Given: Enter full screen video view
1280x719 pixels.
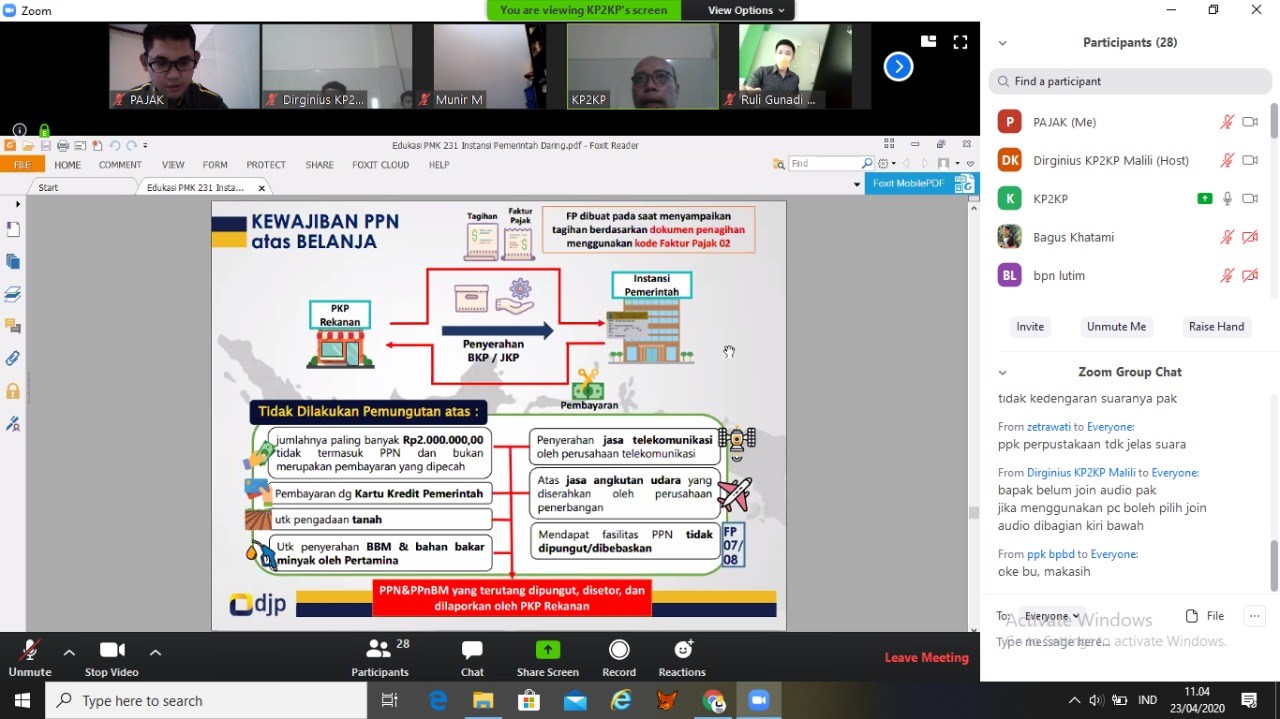Looking at the screenshot, I should tap(960, 42).
